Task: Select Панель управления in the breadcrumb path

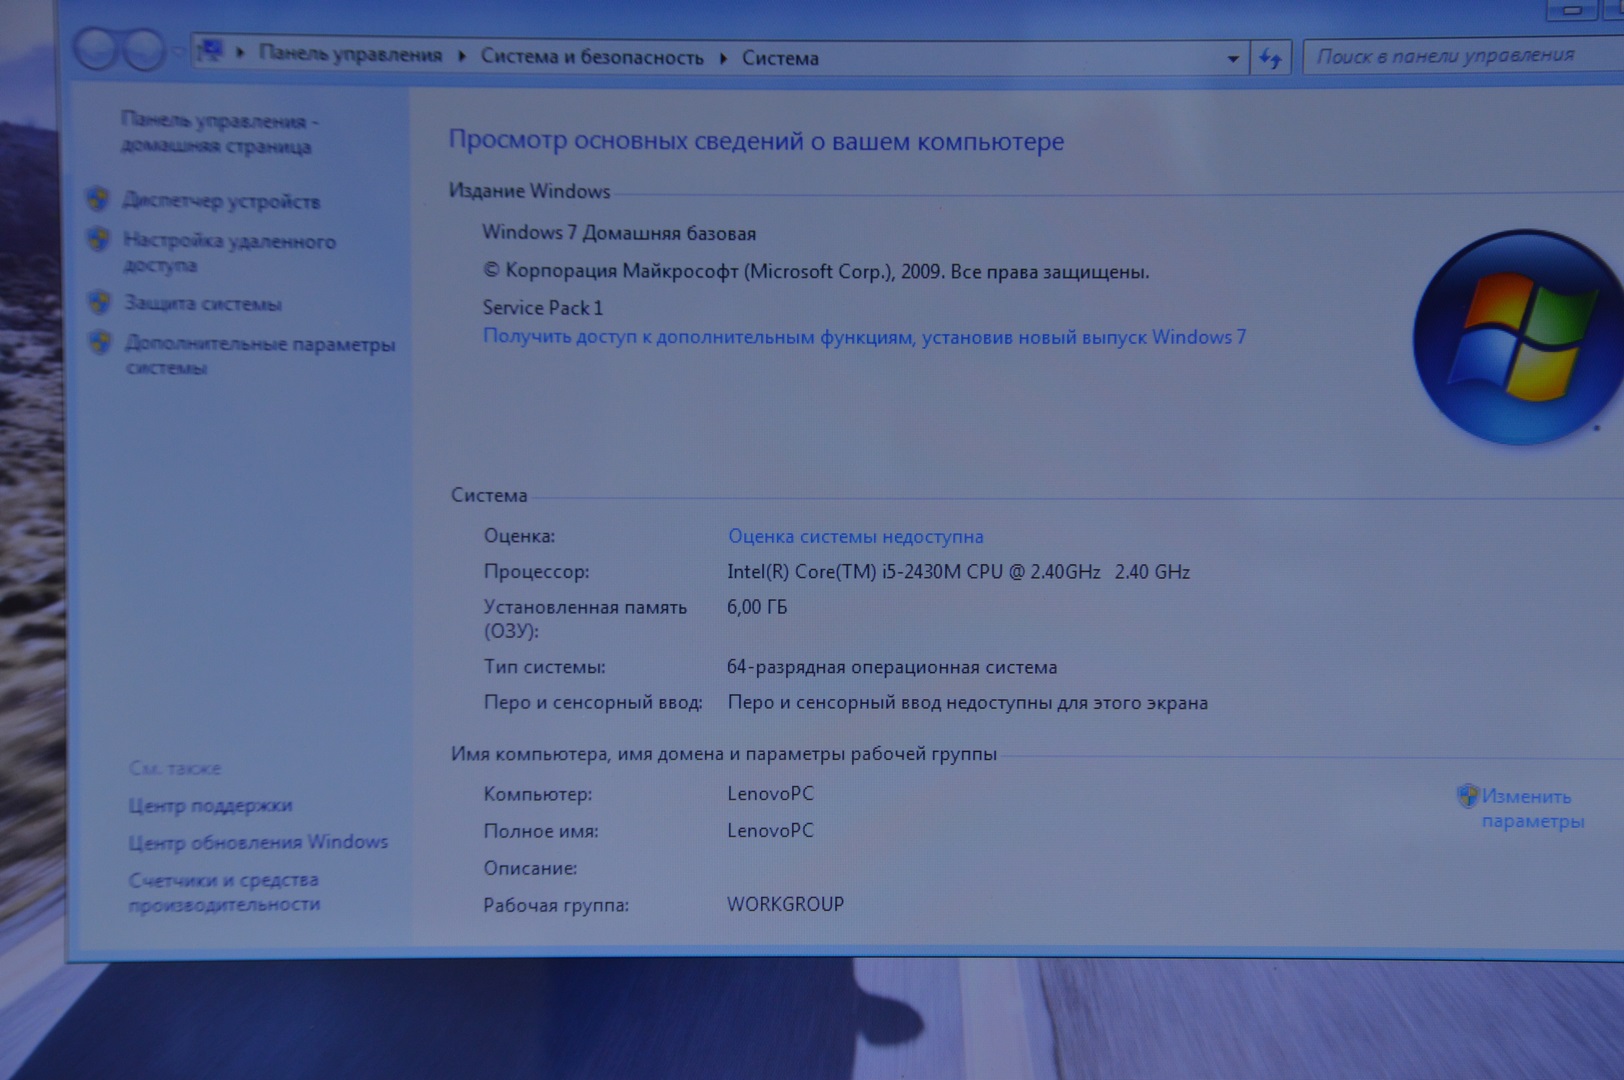Action: (350, 54)
